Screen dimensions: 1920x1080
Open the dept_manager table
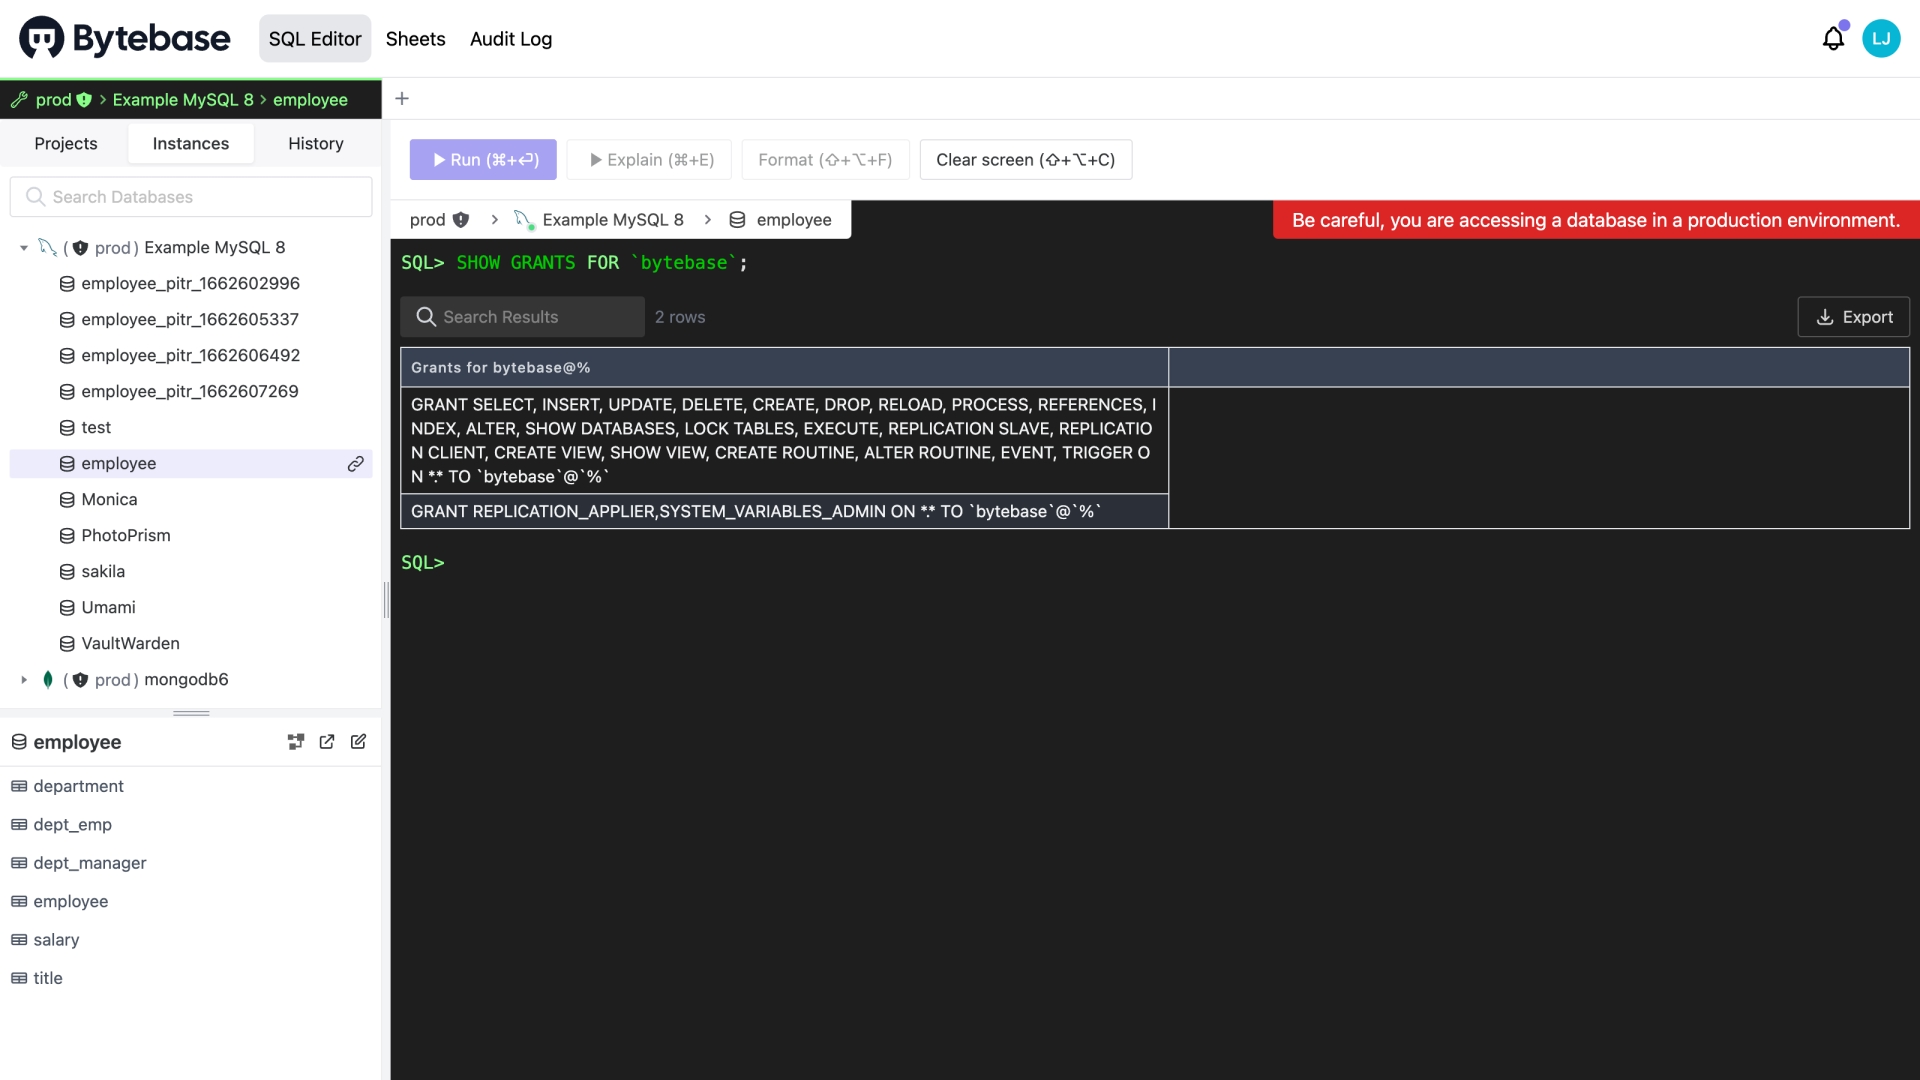[x=90, y=863]
